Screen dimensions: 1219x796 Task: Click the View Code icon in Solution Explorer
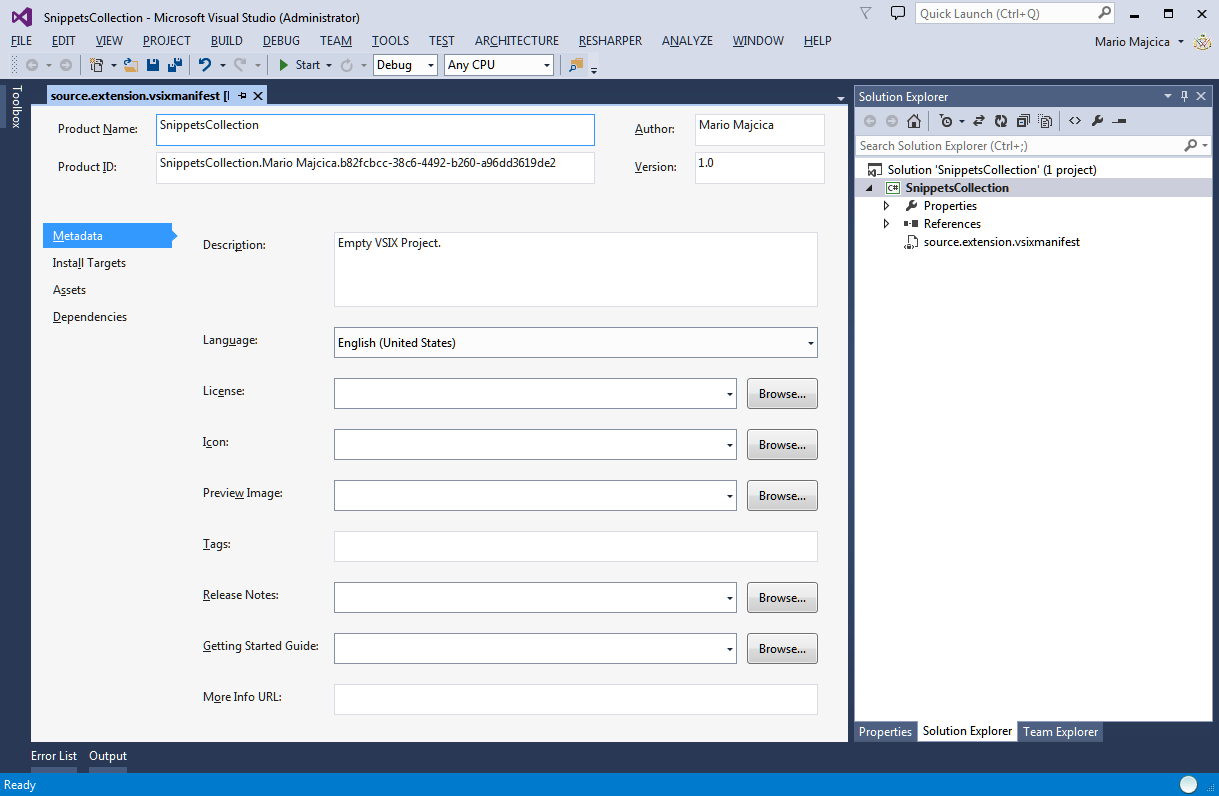pos(1075,121)
